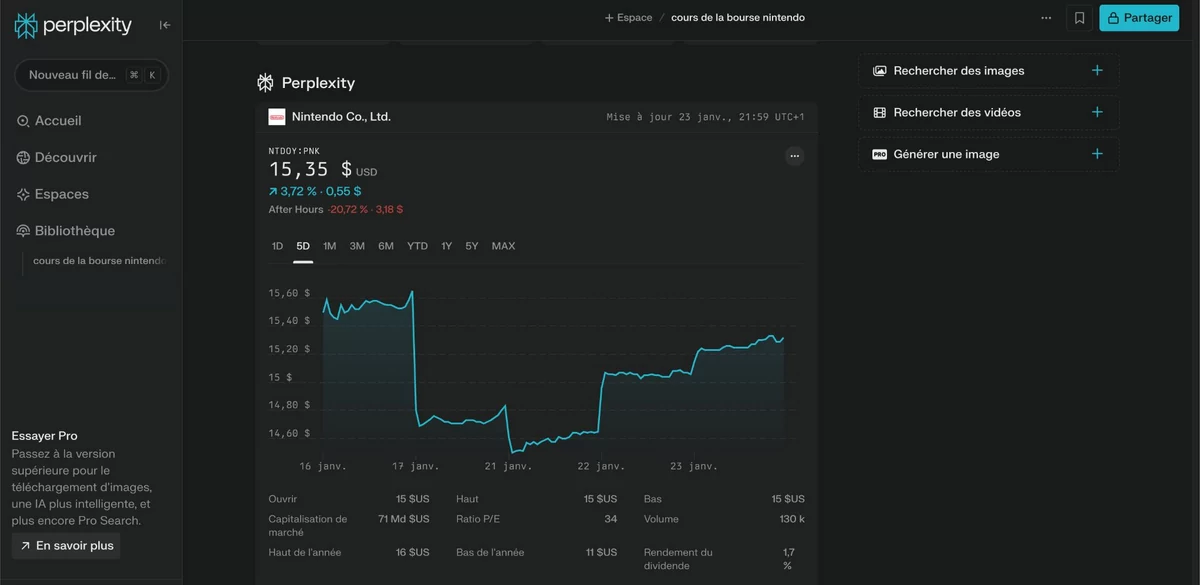This screenshot has width=1200, height=585.
Task: Click the 15,60 $ y-axis label
Action: click(289, 293)
